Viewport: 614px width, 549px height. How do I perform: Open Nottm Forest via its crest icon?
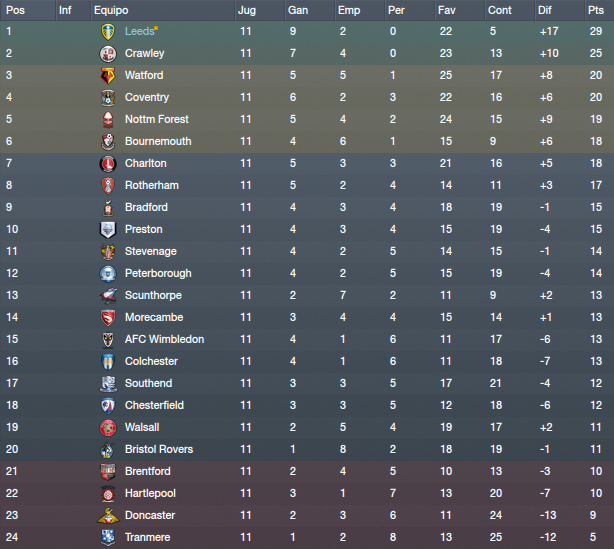[108, 119]
